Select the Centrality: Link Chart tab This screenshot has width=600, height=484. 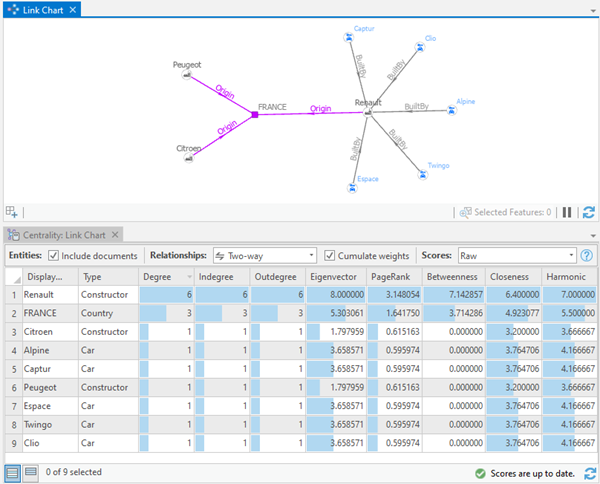tap(59, 234)
